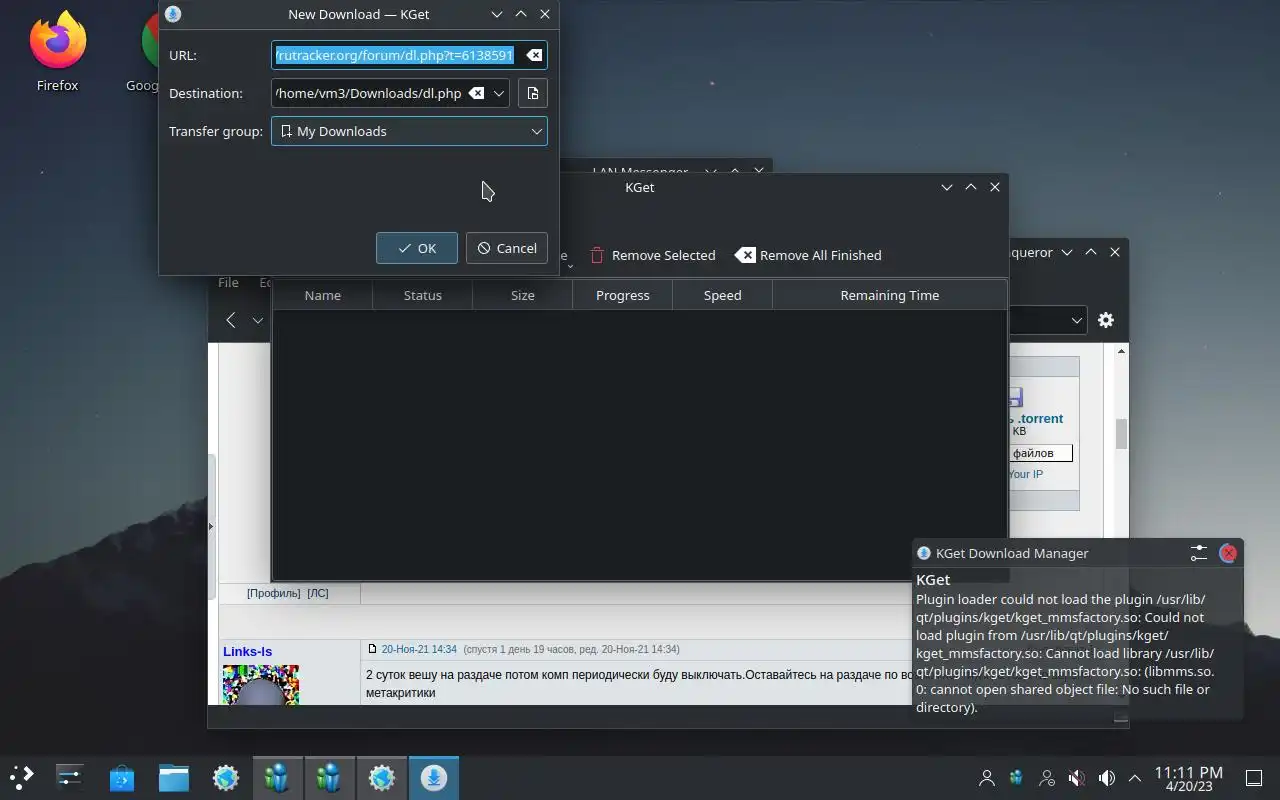Viewport: 1280px width, 800px height.
Task: Sort transfers by Size column
Action: (x=522, y=295)
